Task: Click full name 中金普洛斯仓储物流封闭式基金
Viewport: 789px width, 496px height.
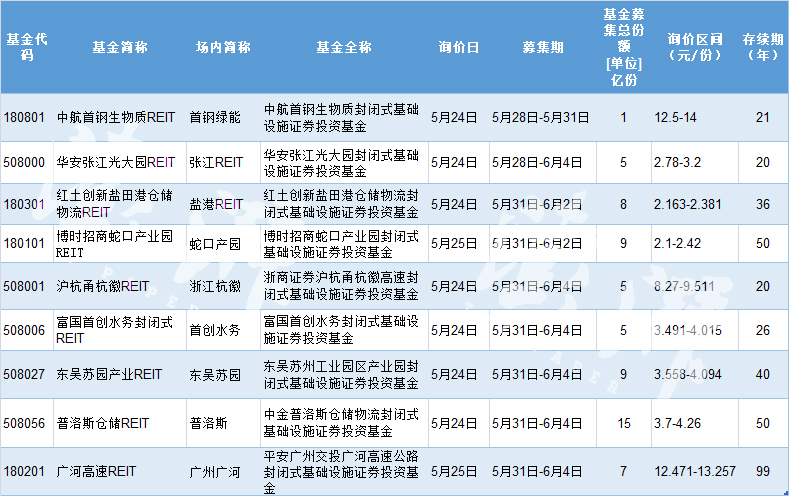Action: [x=341, y=423]
